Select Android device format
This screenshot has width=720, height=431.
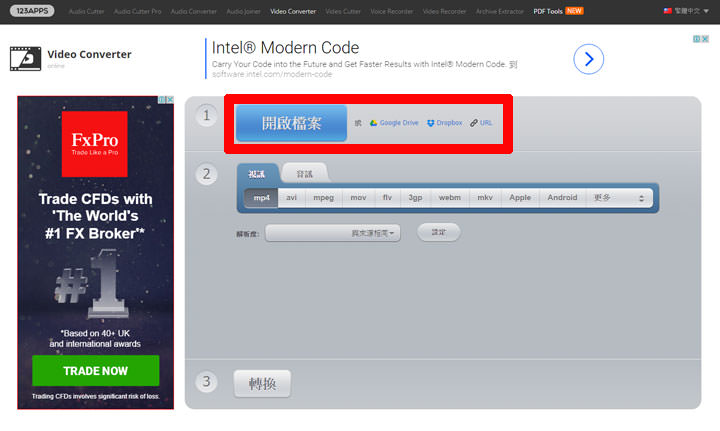tap(562, 198)
